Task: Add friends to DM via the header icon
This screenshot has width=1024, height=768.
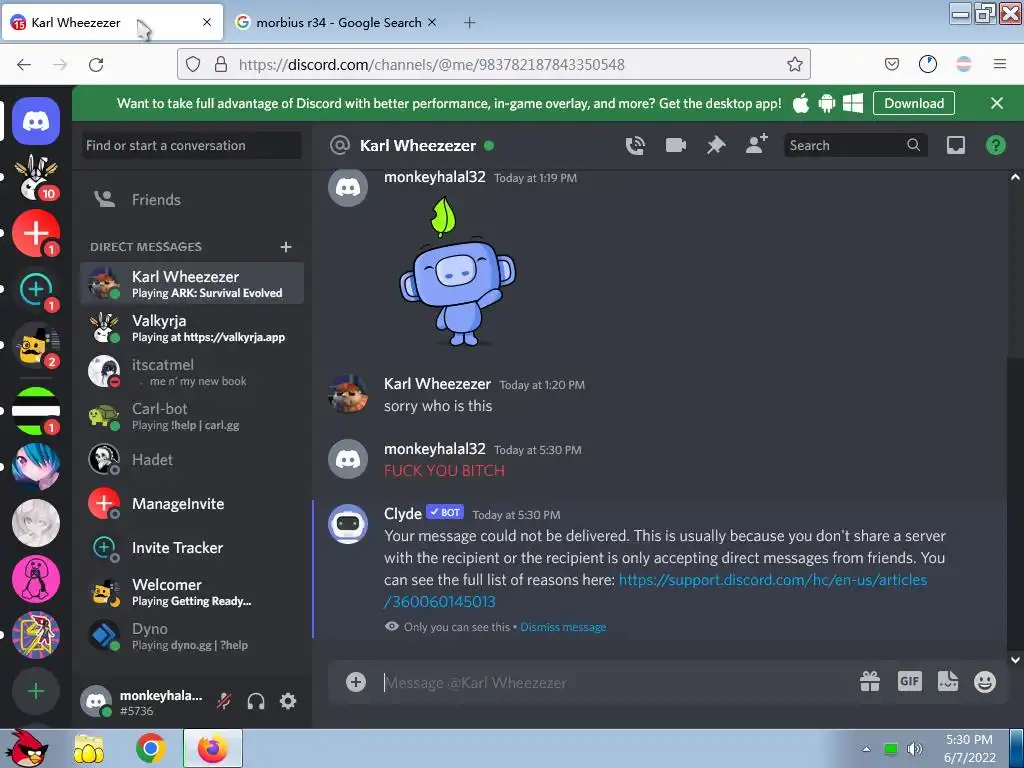Action: 756,144
